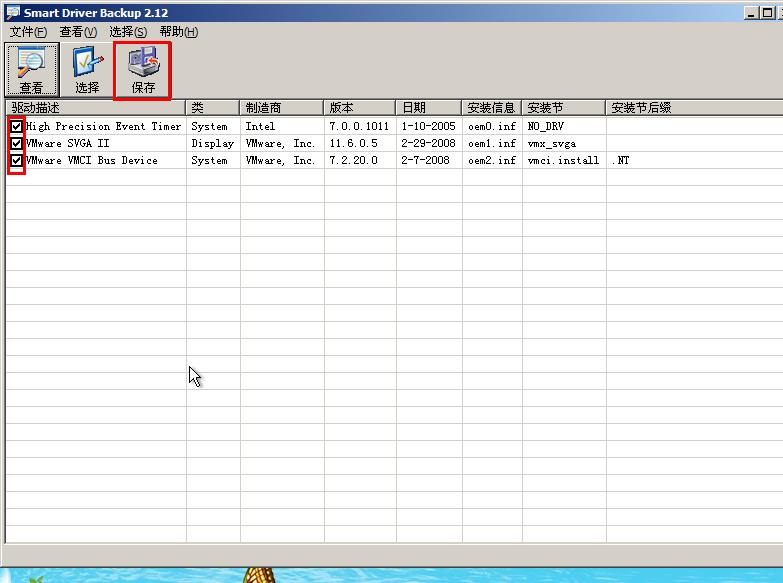The height and width of the screenshot is (583, 783).
Task: Click date 2-29-2008 cell
Action: click(x=428, y=143)
